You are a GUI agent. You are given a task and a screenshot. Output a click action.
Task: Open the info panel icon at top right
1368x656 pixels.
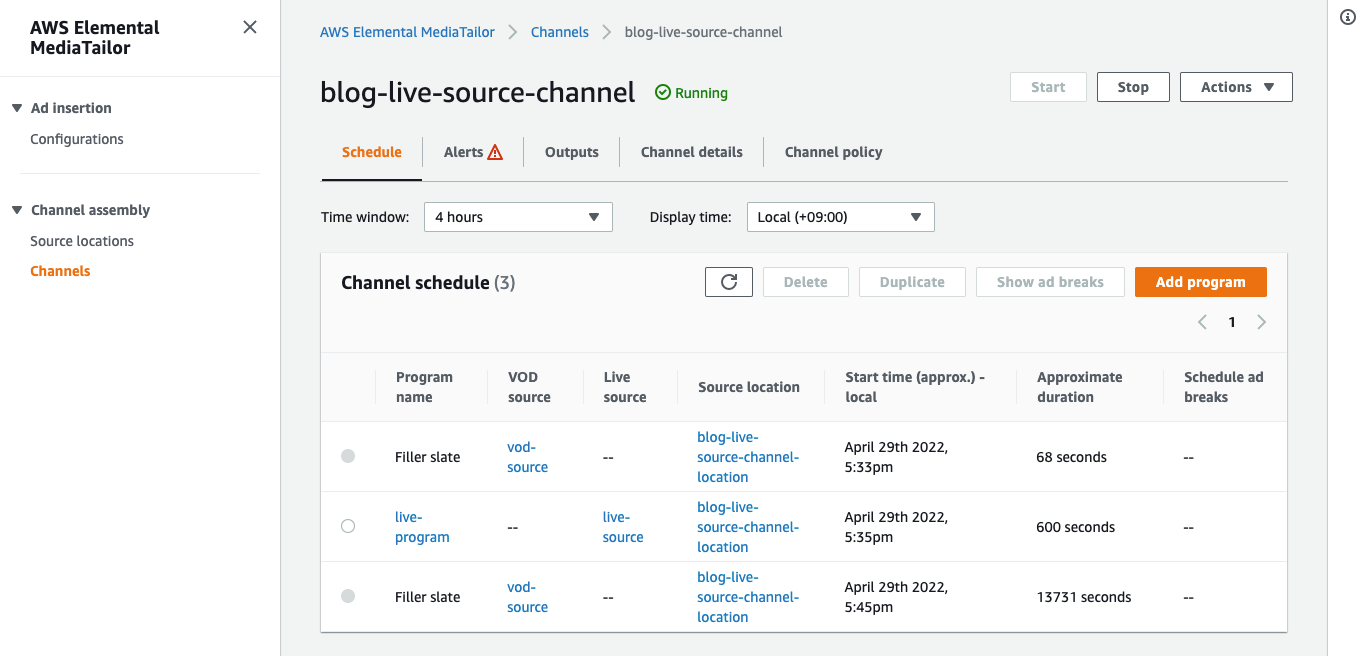click(x=1347, y=16)
